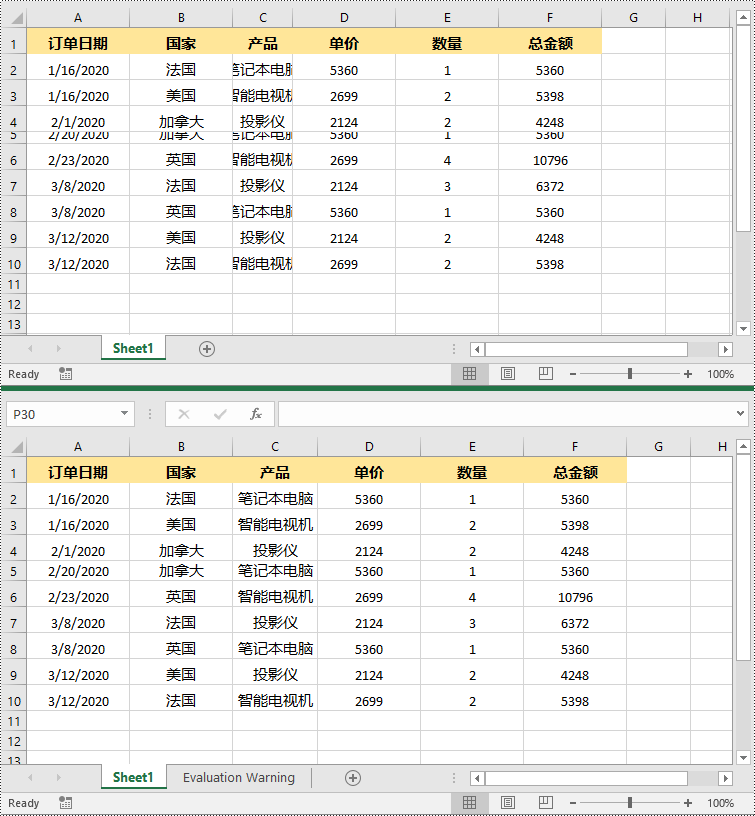This screenshot has height=816, width=755.
Task: Expand the formula bar with chevron
Action: (x=740, y=414)
